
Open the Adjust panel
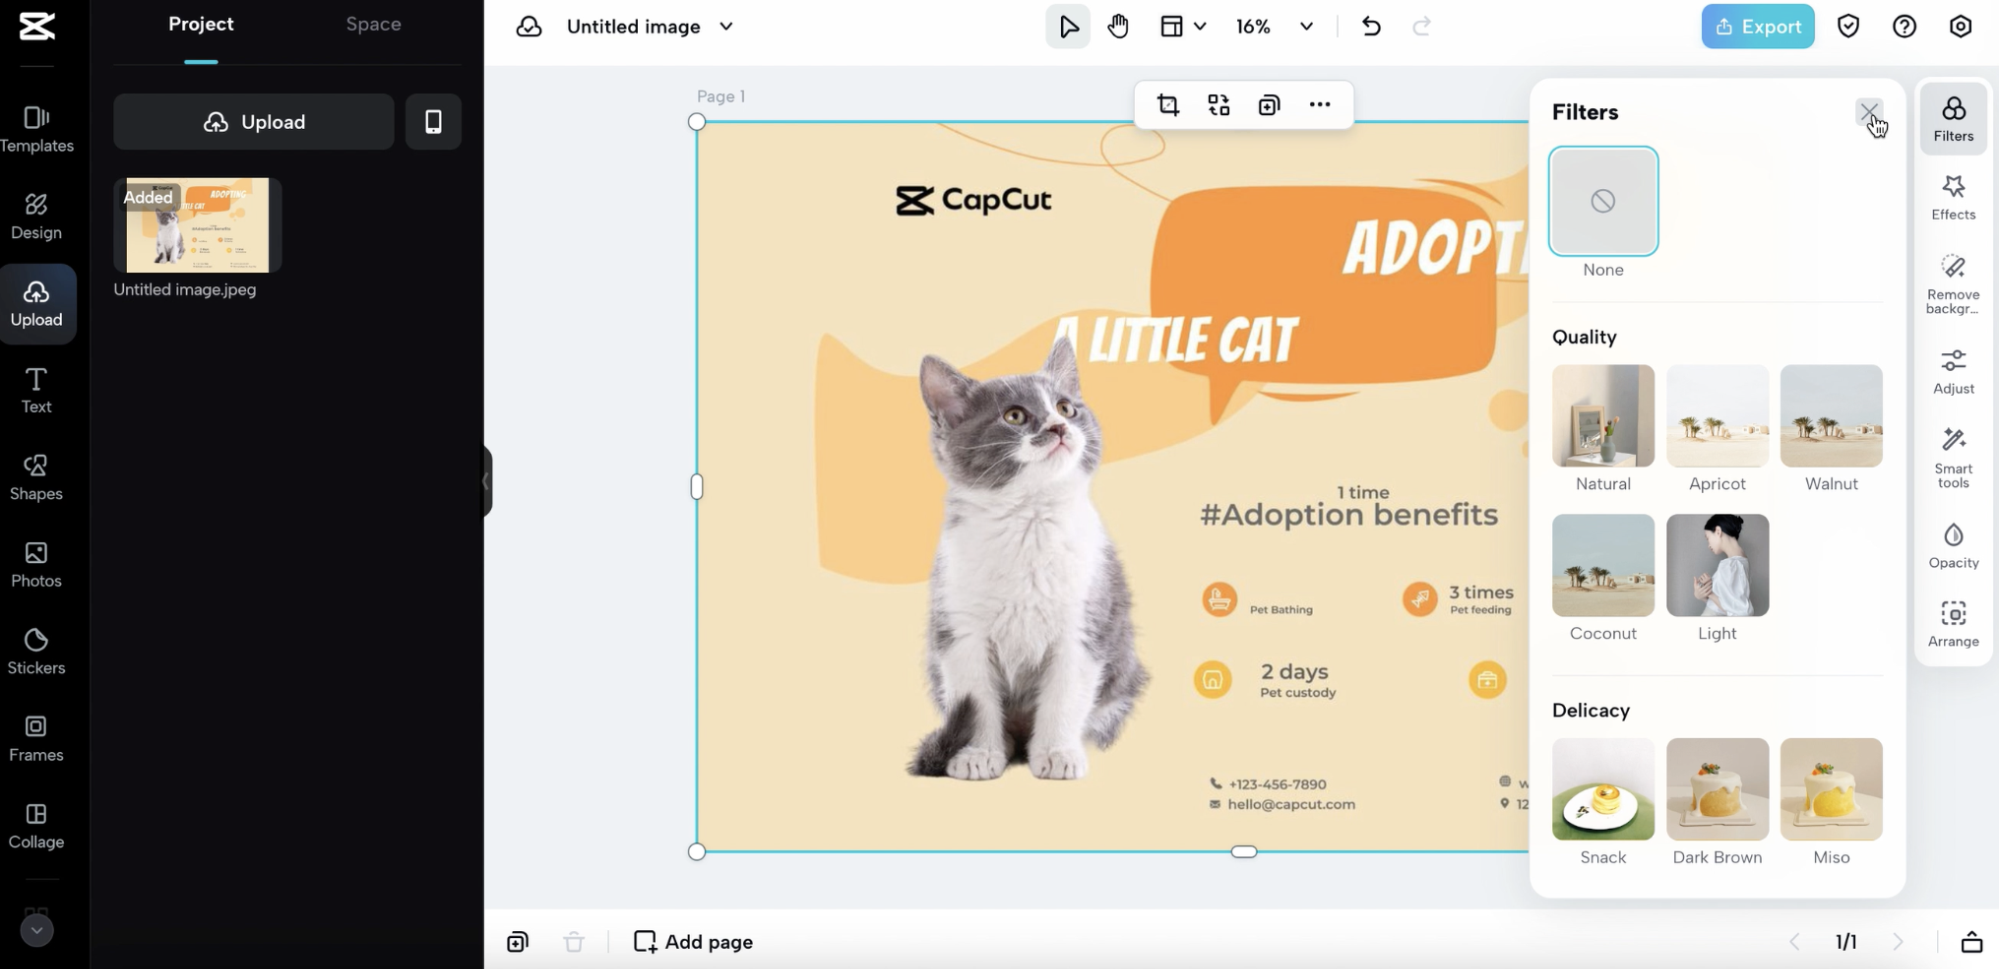[1953, 370]
